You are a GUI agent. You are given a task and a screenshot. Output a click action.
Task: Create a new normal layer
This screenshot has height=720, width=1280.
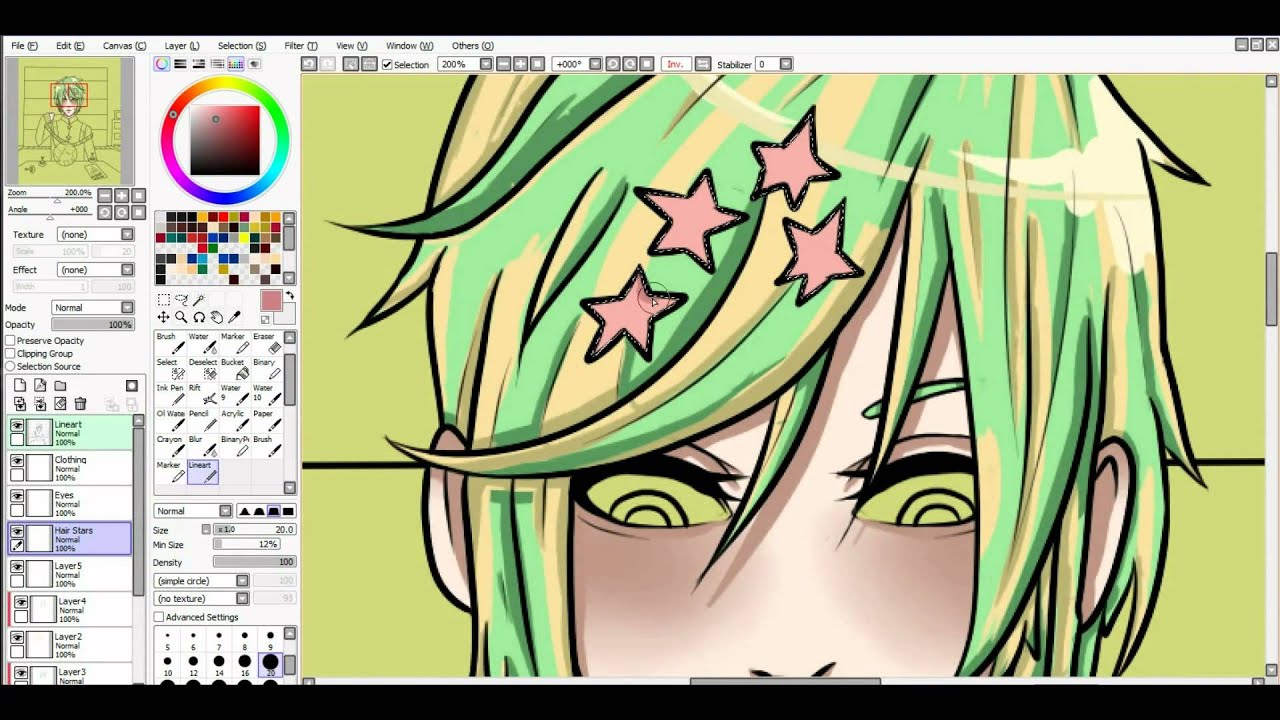(20, 385)
